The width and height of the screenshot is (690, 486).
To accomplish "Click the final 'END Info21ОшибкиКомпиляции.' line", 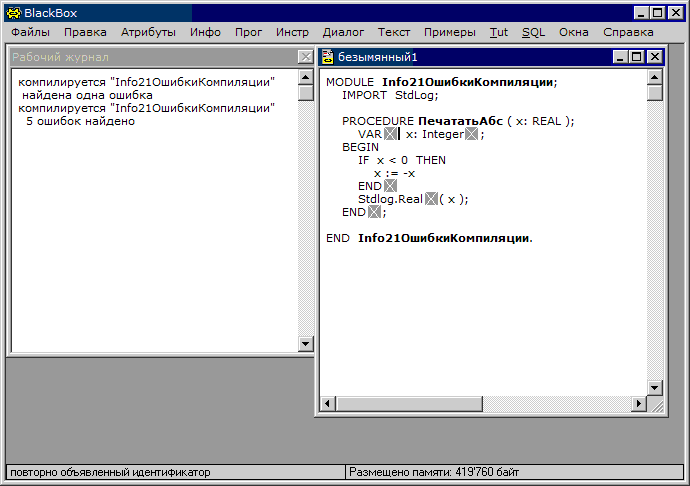I will [x=429, y=238].
